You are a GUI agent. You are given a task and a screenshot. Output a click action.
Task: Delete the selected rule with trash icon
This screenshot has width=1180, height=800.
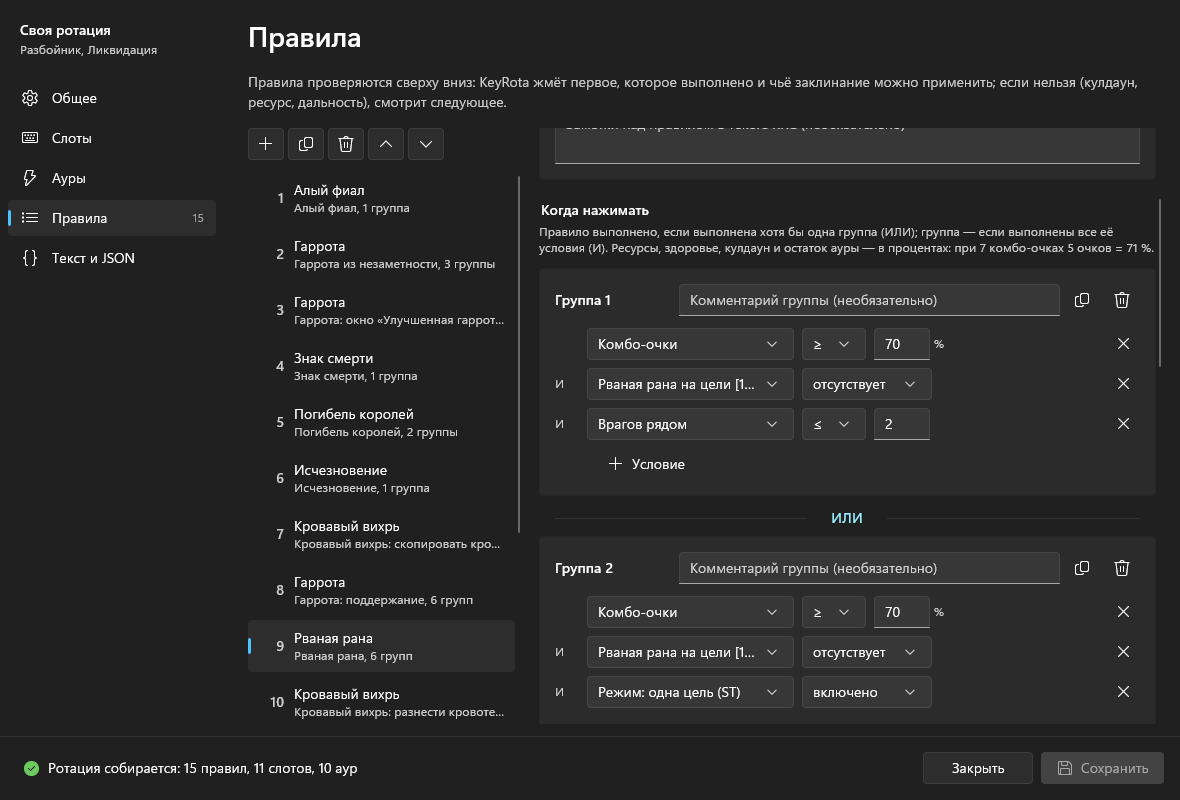345,144
